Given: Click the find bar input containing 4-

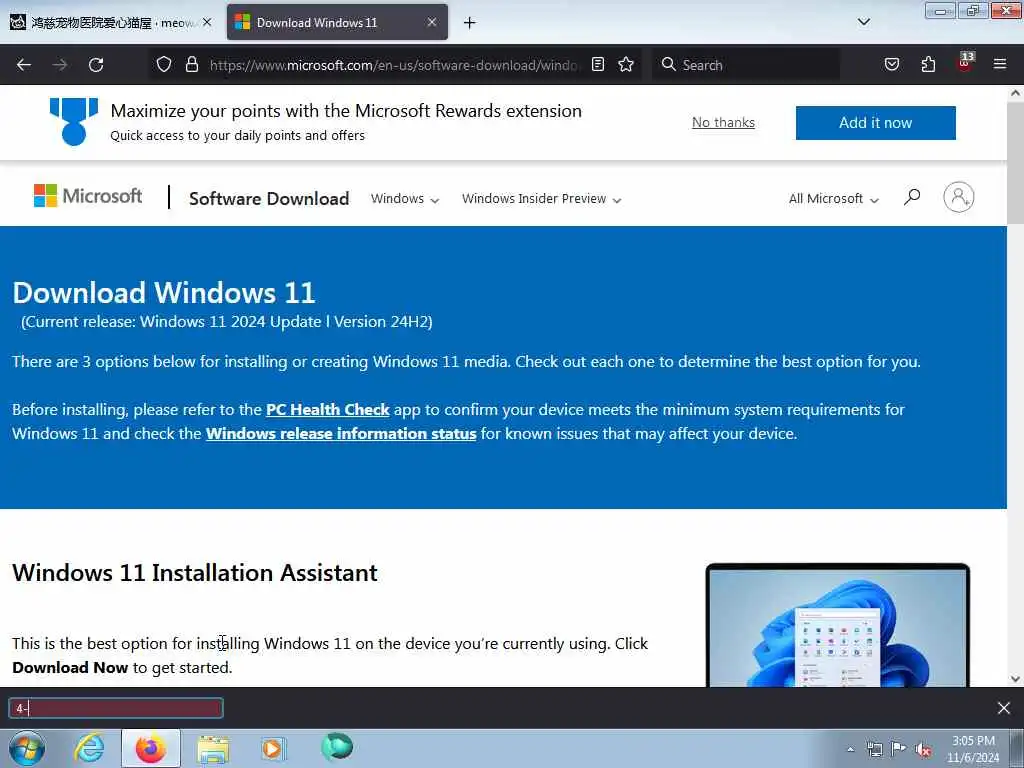Looking at the screenshot, I should [x=116, y=709].
